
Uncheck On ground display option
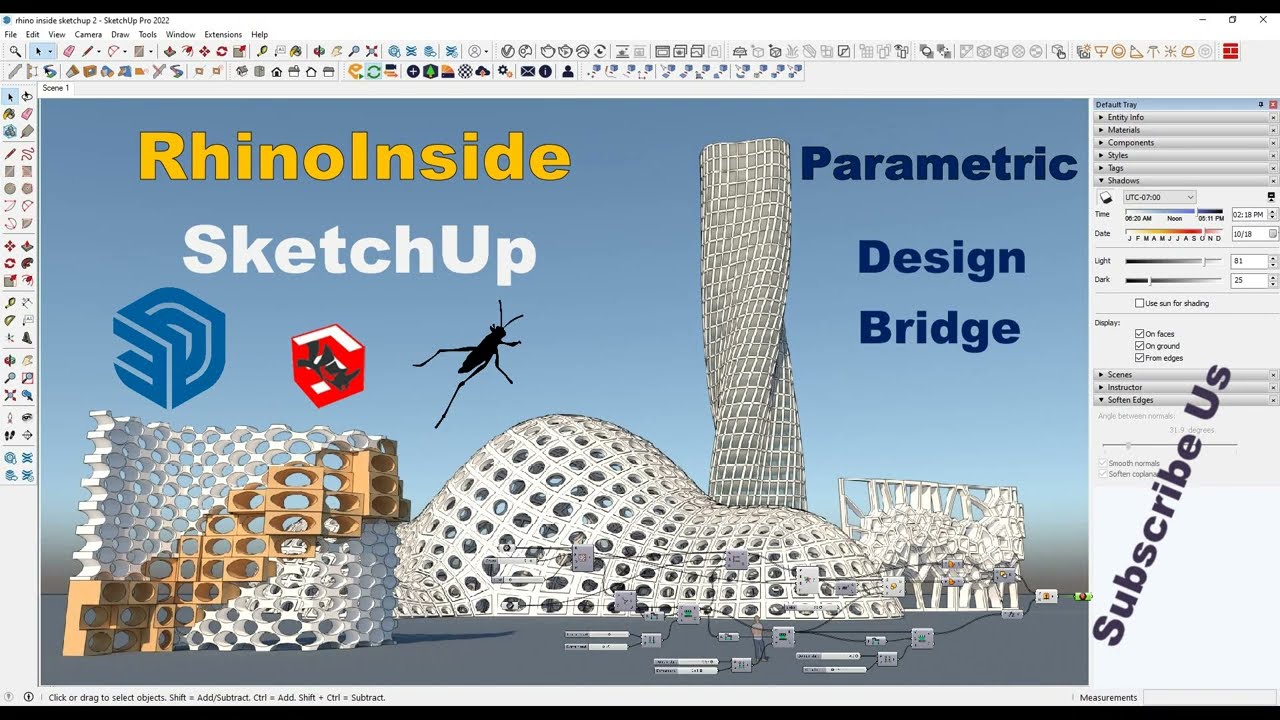pyautogui.click(x=1140, y=346)
